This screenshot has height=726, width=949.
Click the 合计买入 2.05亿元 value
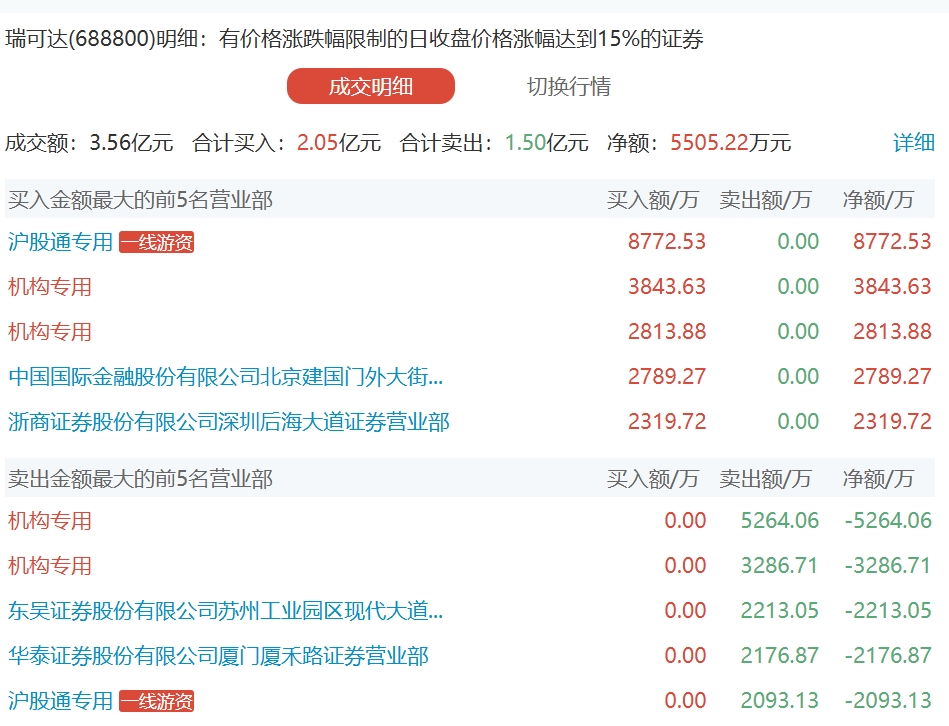click(339, 143)
